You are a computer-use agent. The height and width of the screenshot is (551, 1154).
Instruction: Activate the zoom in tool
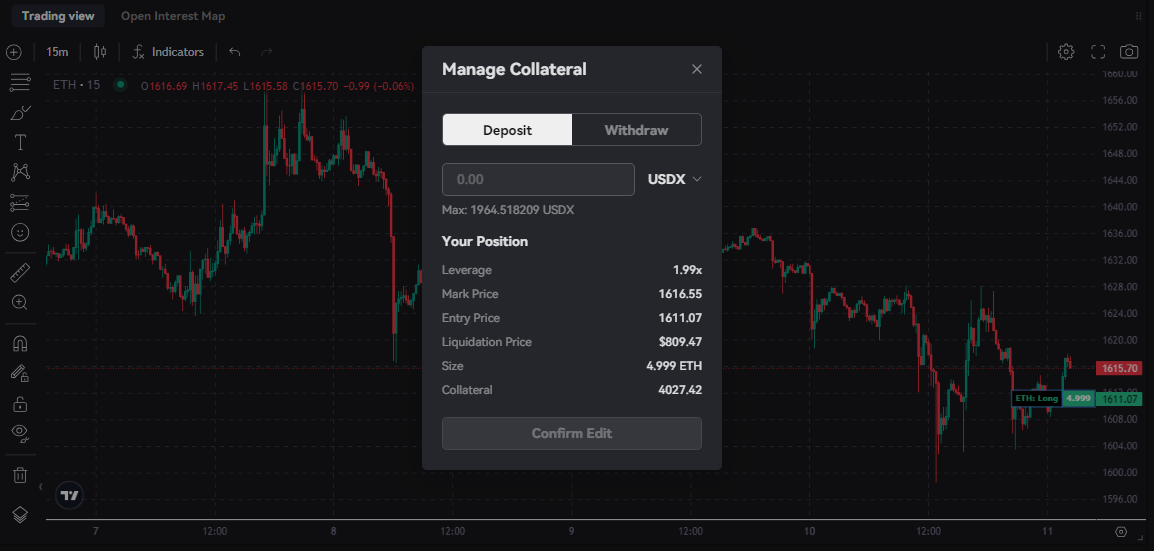click(x=20, y=302)
